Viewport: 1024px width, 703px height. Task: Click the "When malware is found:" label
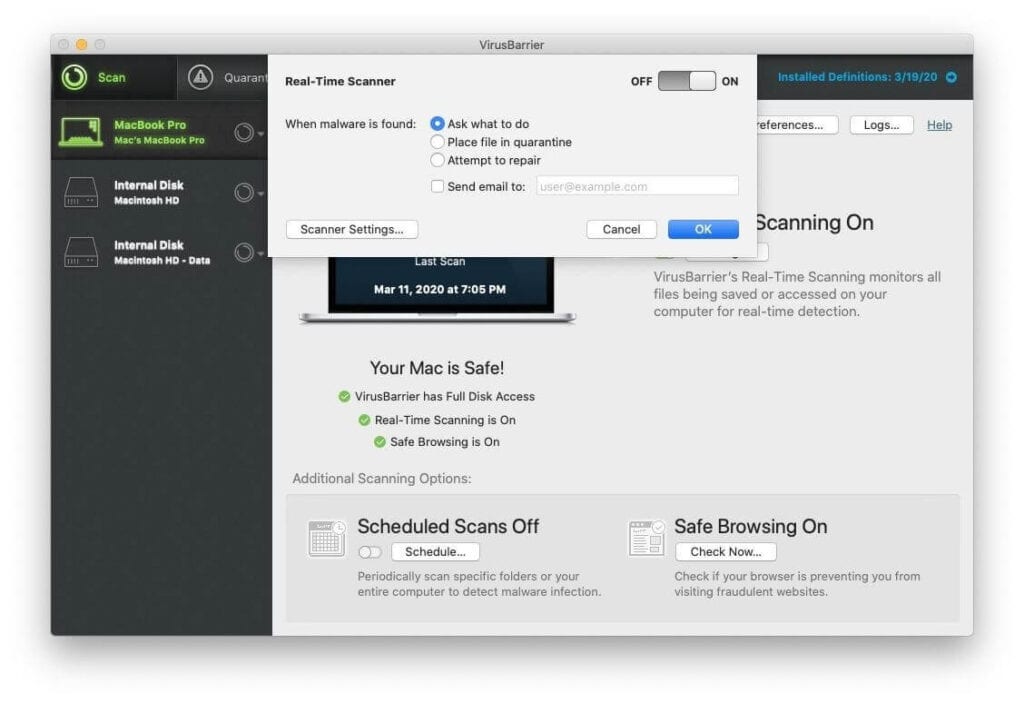coord(350,124)
